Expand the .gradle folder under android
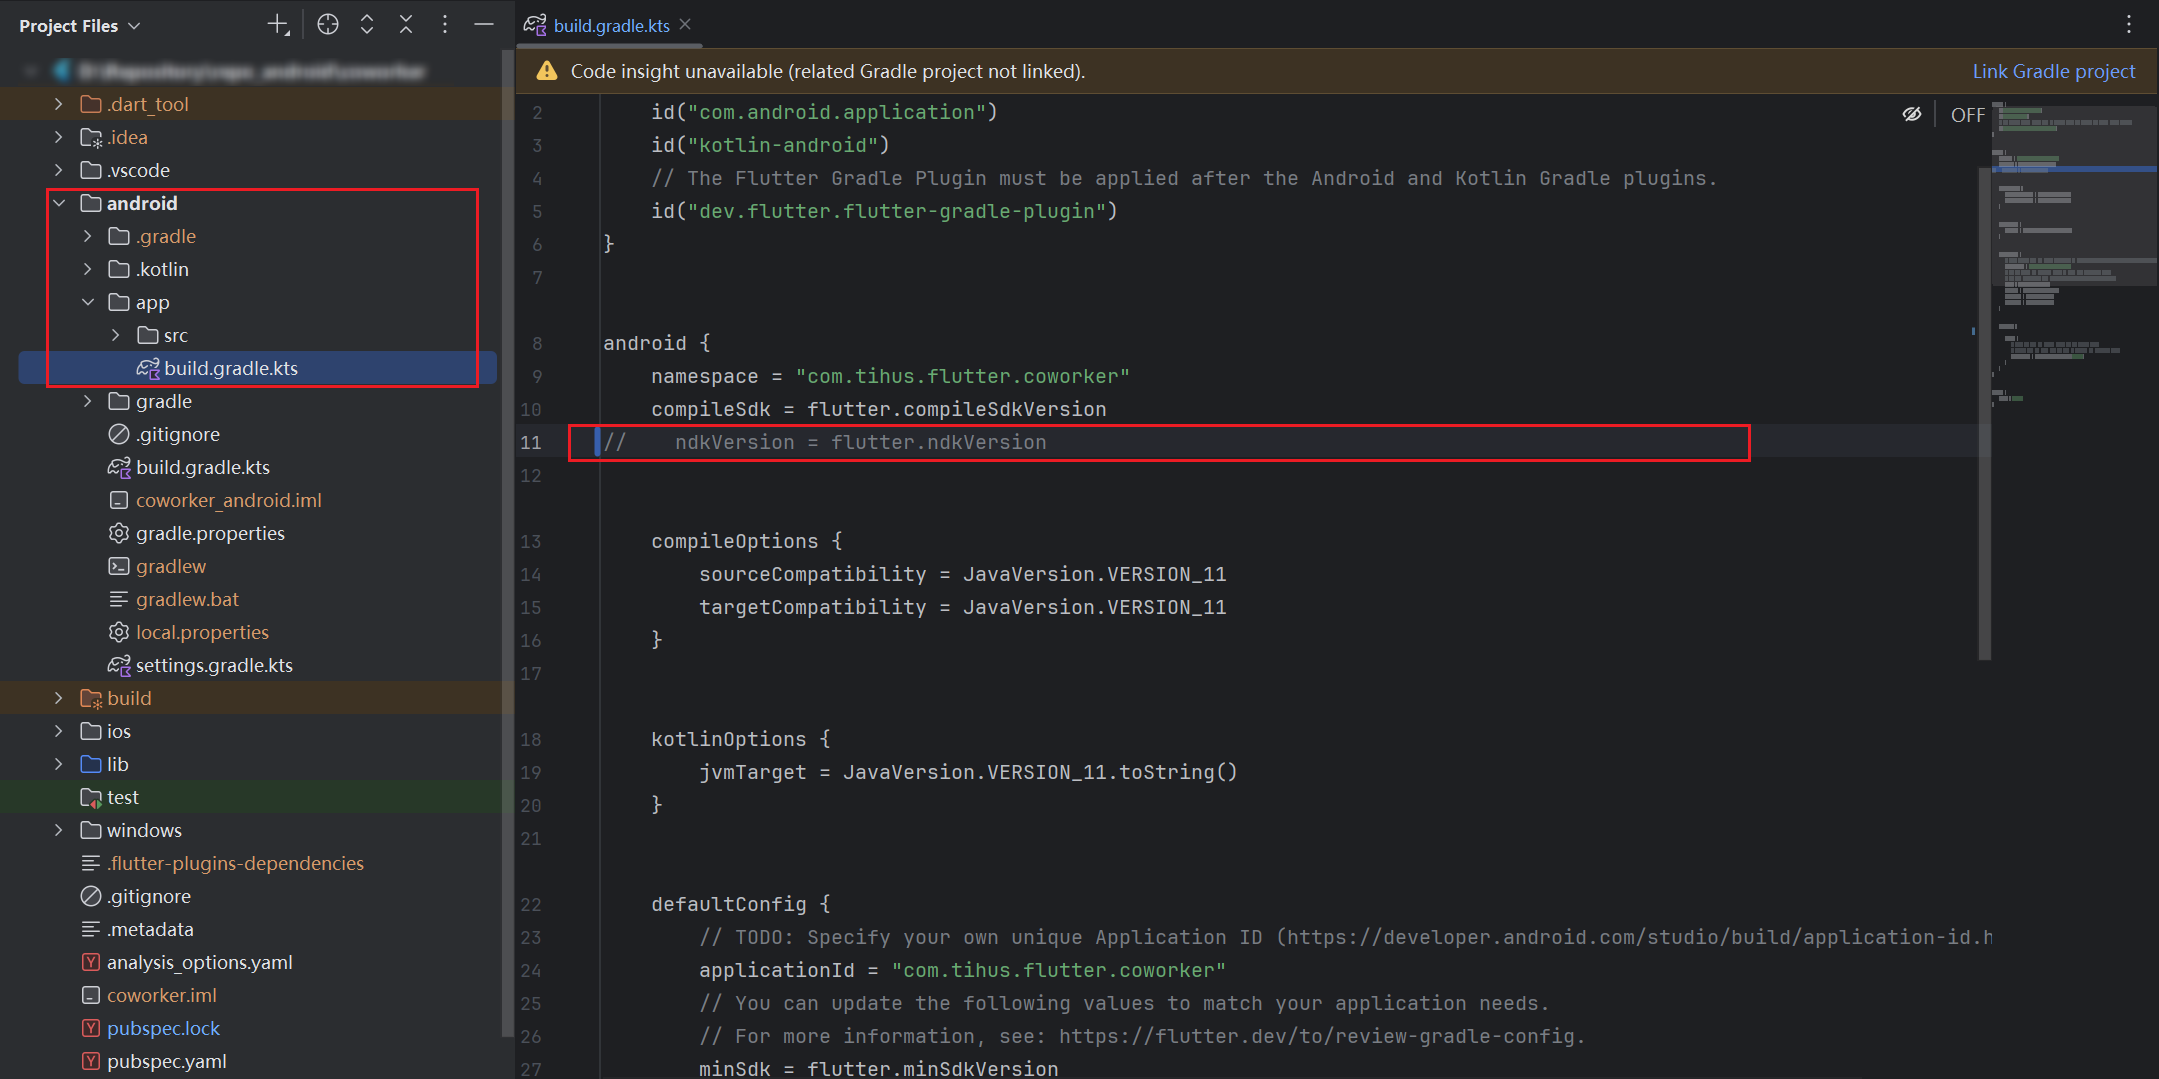Viewport: 2159px width, 1079px height. (87, 236)
